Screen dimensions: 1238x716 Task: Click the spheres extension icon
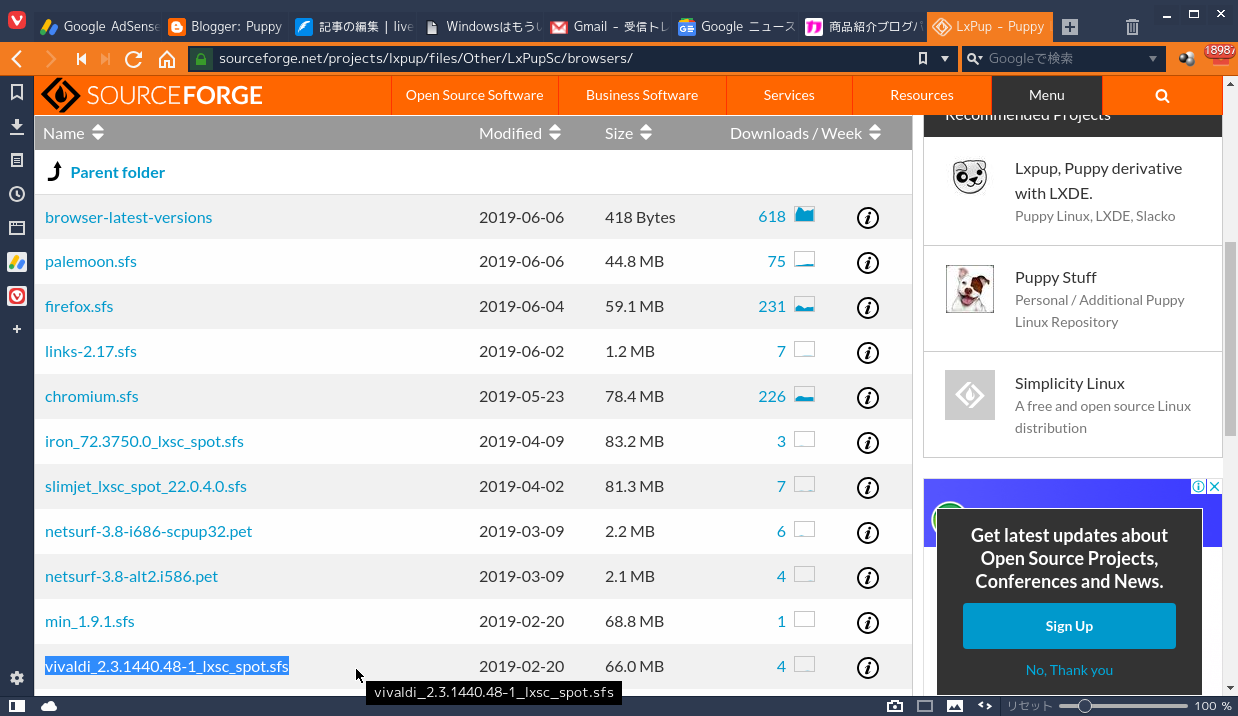pos(1187,59)
